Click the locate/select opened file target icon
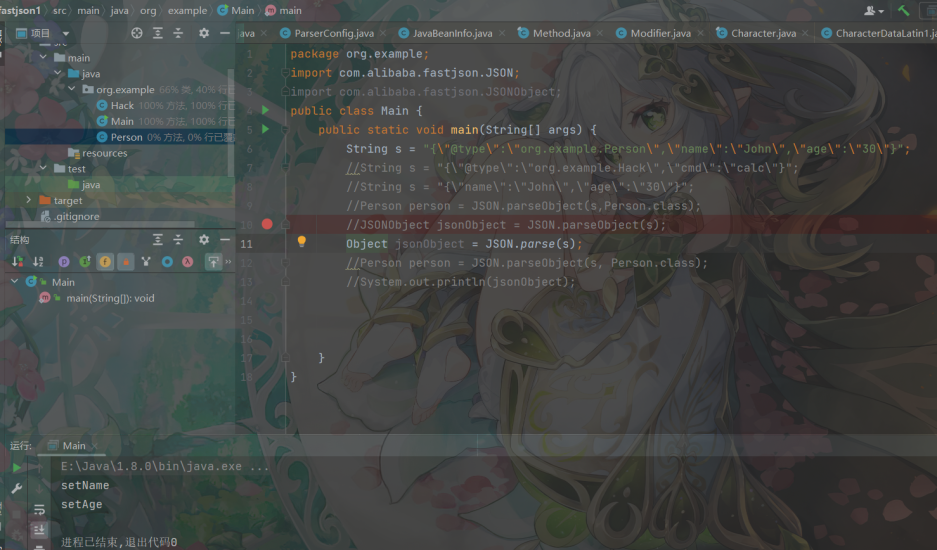This screenshot has height=550, width=937. coord(137,33)
